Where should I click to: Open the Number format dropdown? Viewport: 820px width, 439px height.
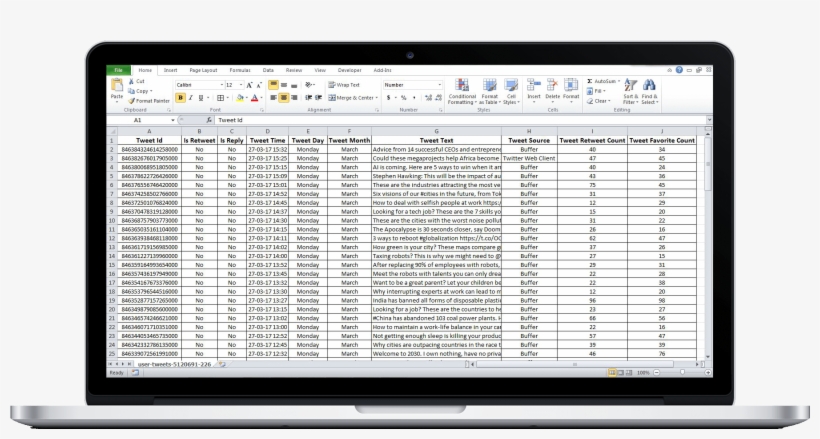click(x=439, y=85)
